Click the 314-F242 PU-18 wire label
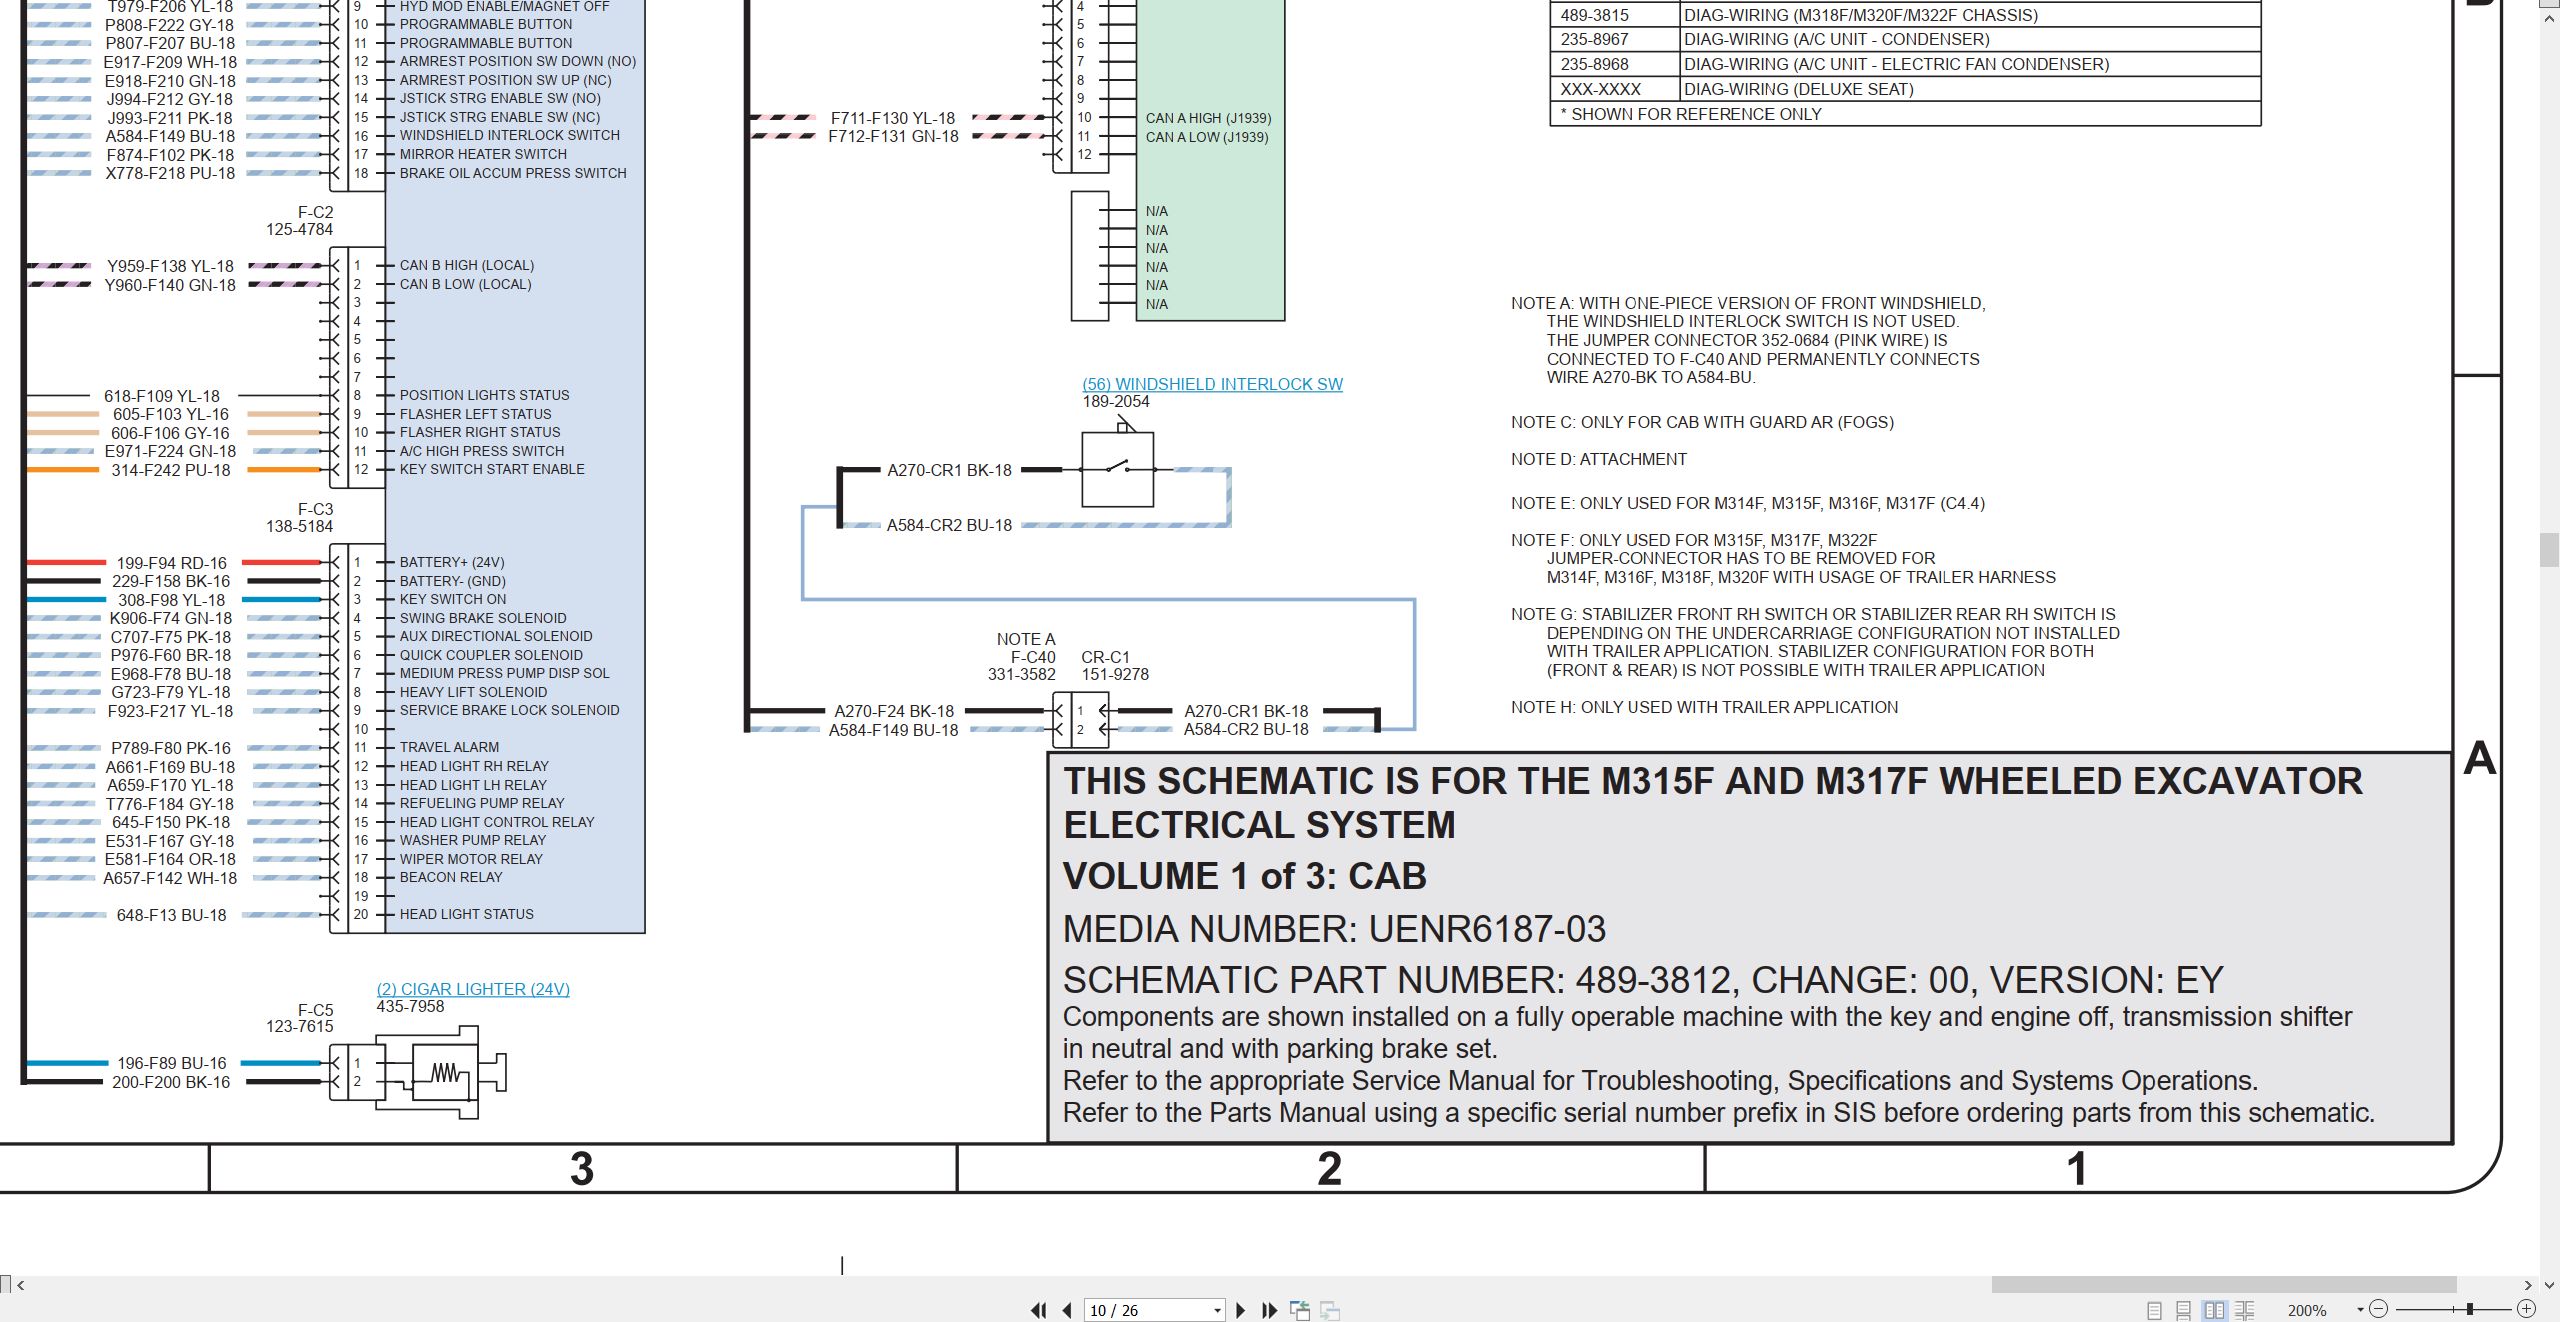Viewport: 2560px width, 1322px height. [171, 470]
